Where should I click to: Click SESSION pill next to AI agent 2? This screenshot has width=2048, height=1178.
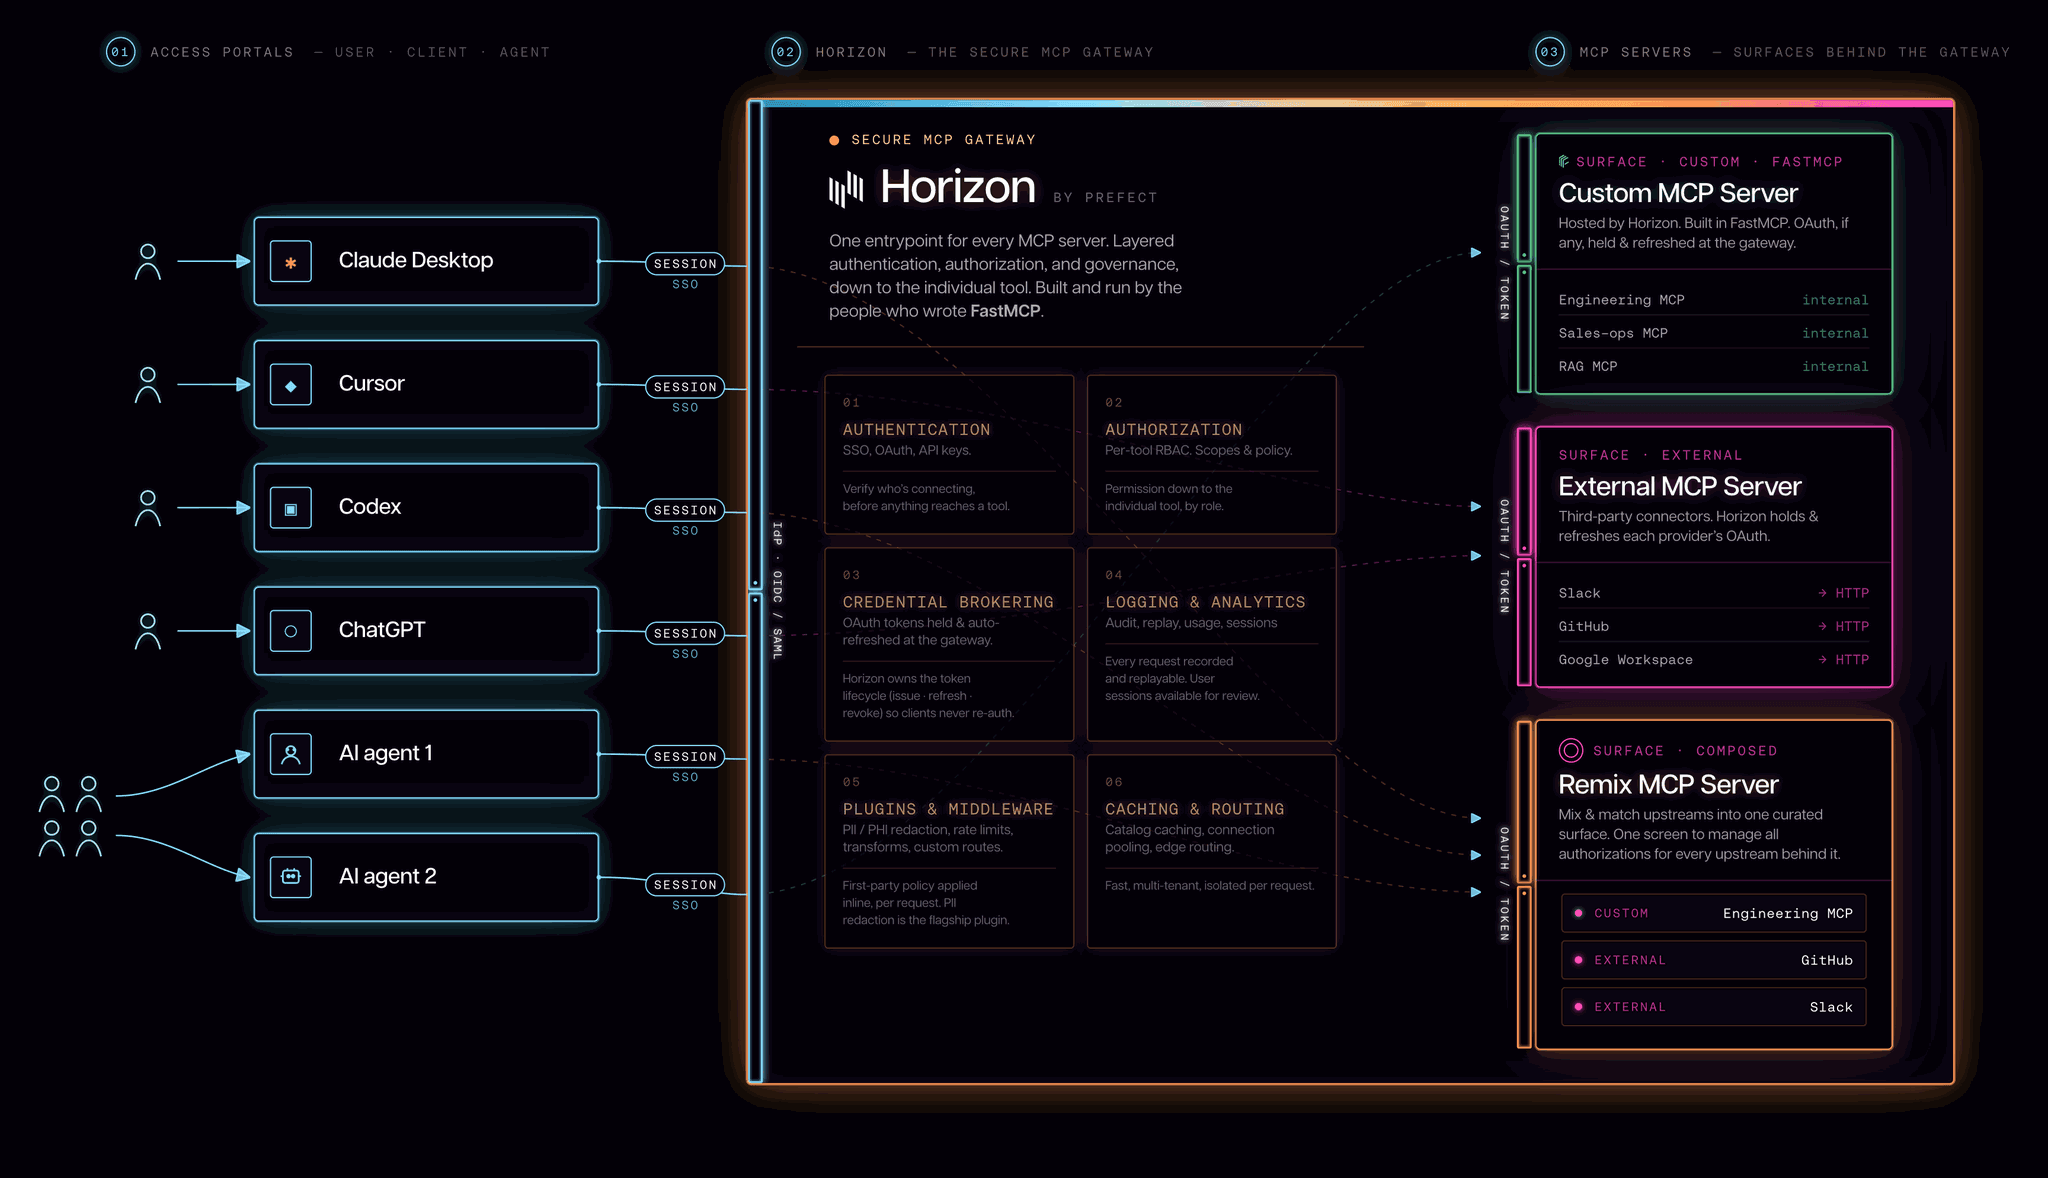tap(685, 884)
